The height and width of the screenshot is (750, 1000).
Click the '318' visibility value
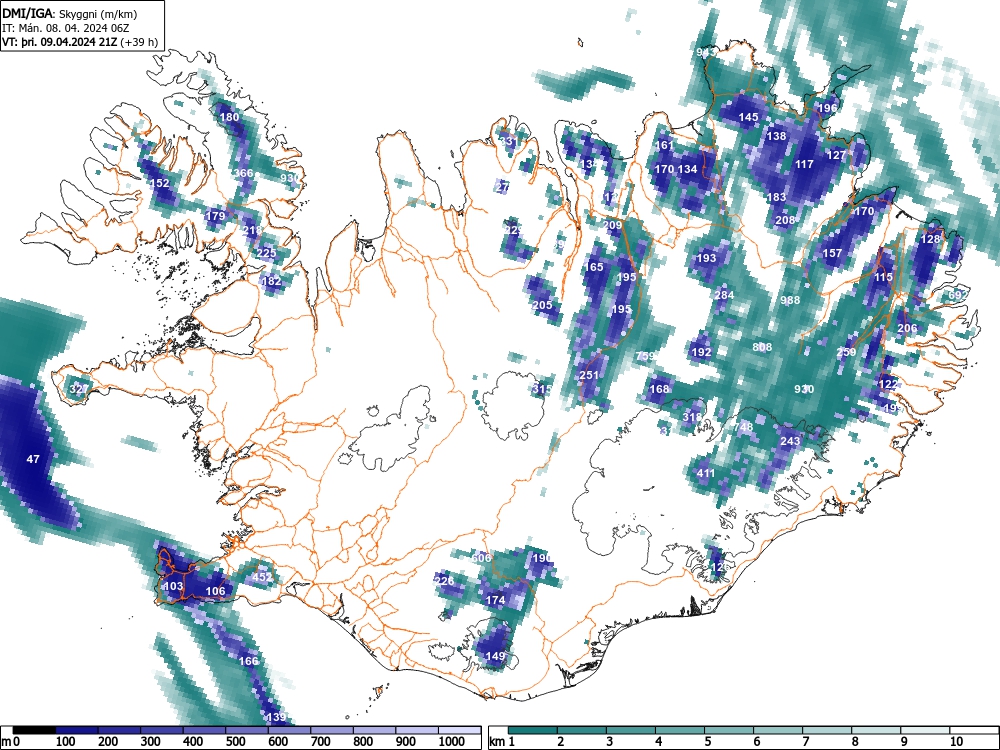pos(692,417)
